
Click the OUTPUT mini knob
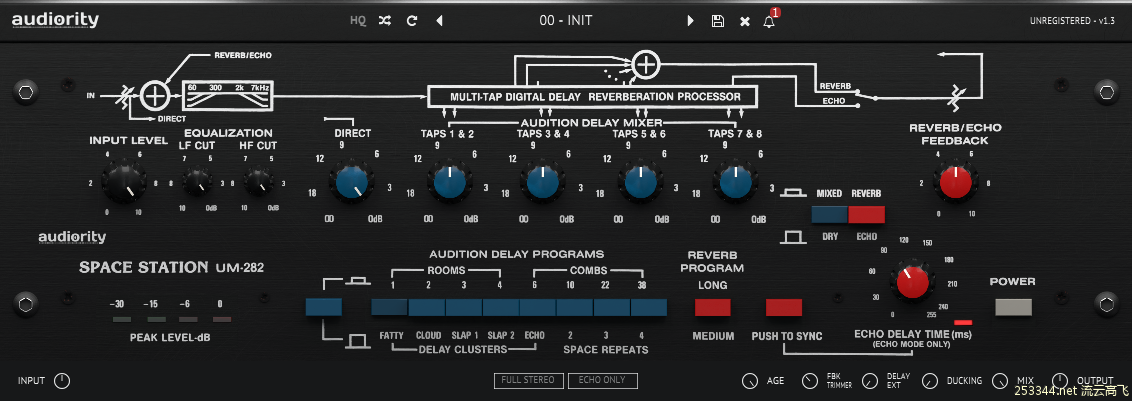pyautogui.click(x=1060, y=381)
